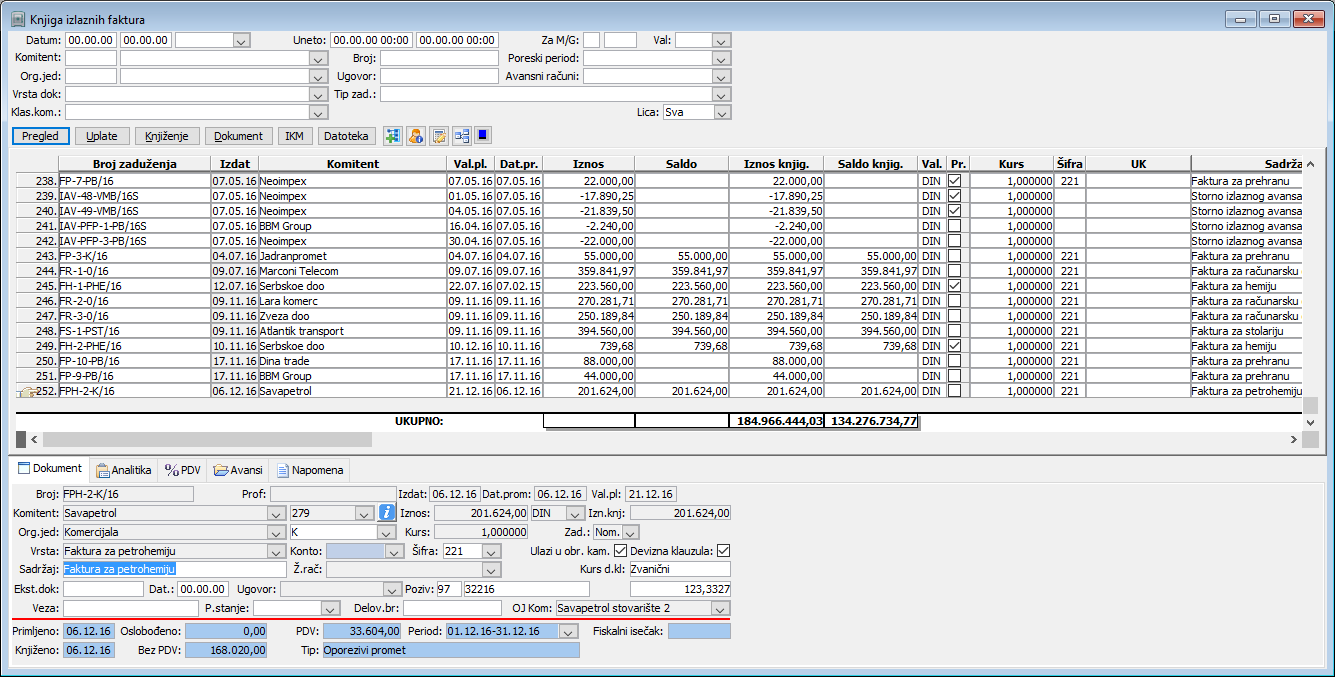Click the Knjiga izlaznih faktura title bar icon
This screenshot has height=677, width=1335.
(17, 17)
